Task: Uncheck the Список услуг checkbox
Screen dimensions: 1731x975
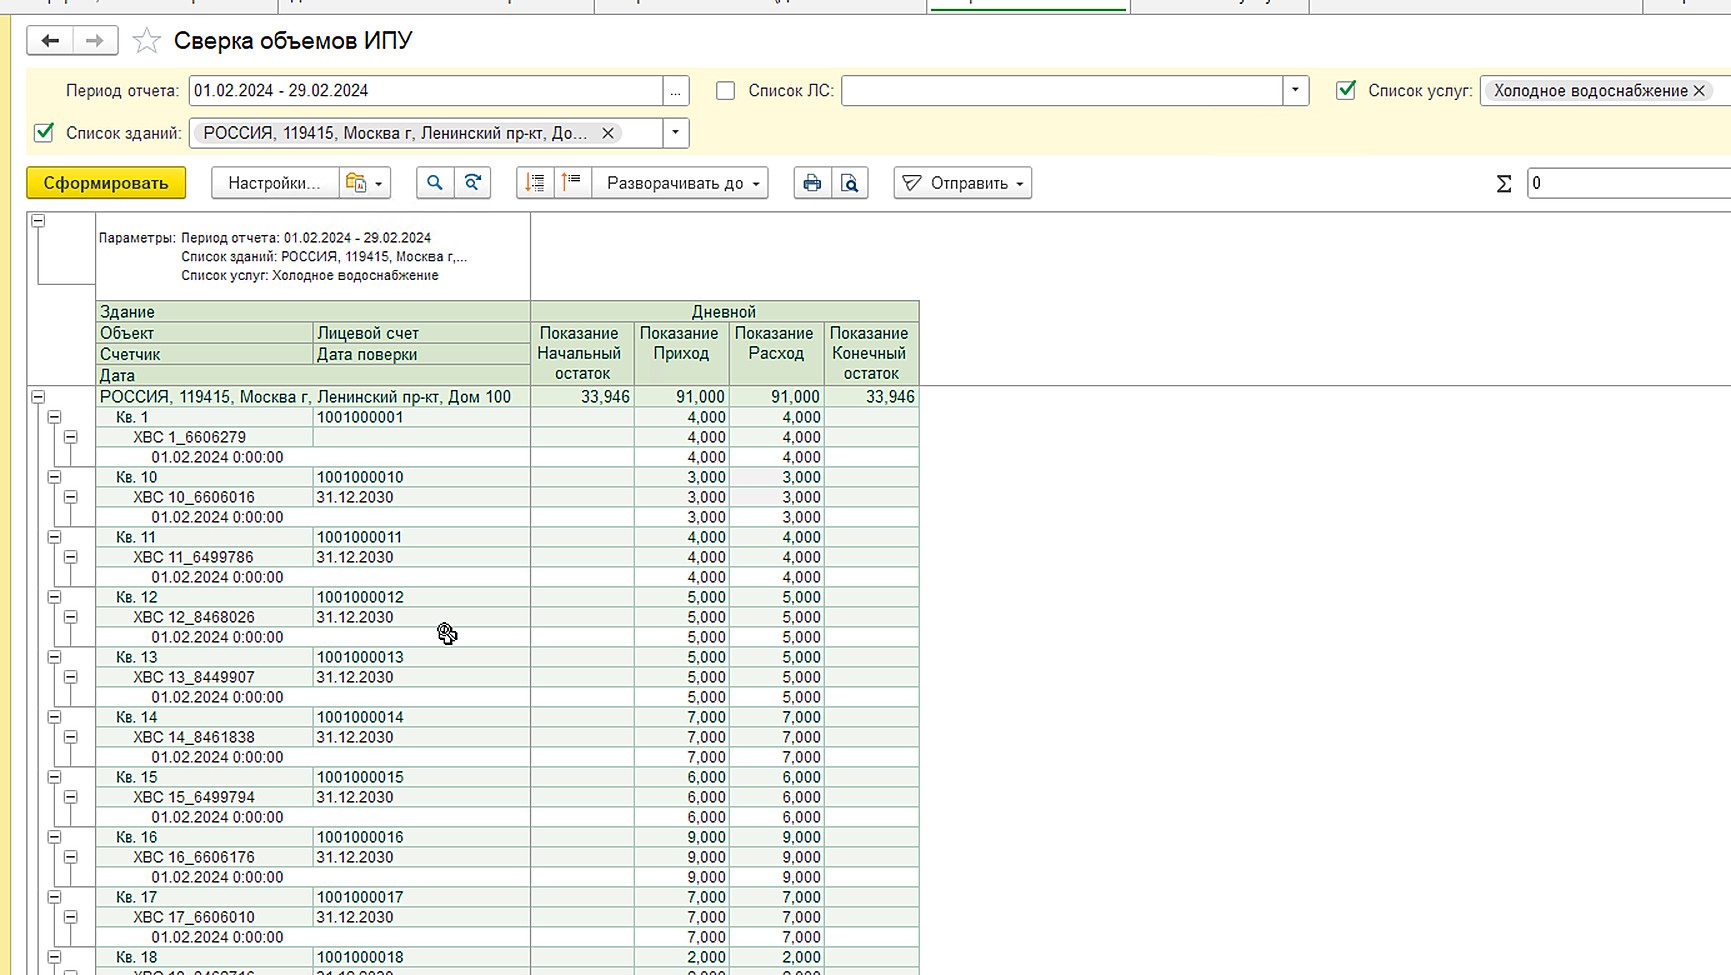Action: [x=1346, y=90]
